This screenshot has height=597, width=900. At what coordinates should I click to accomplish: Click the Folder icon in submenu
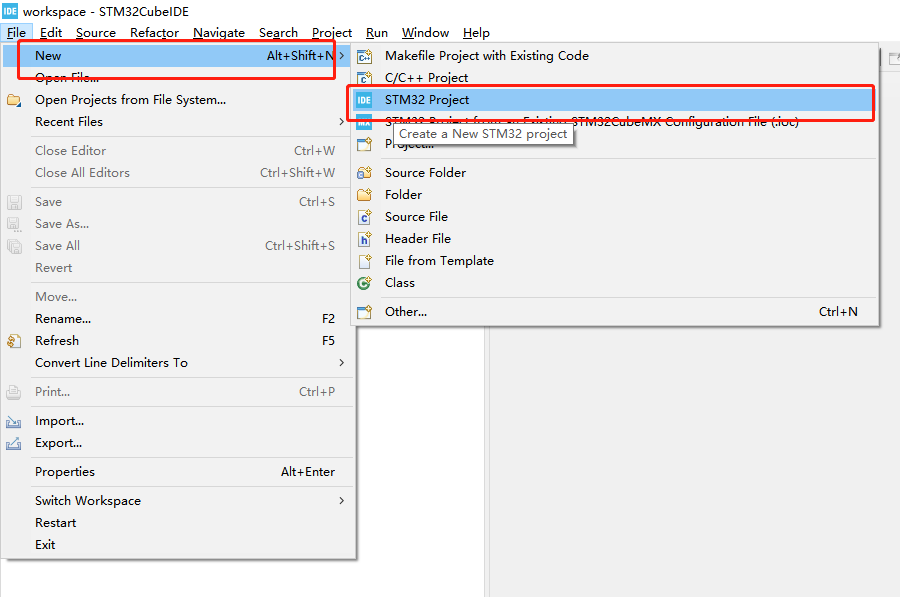(x=364, y=195)
